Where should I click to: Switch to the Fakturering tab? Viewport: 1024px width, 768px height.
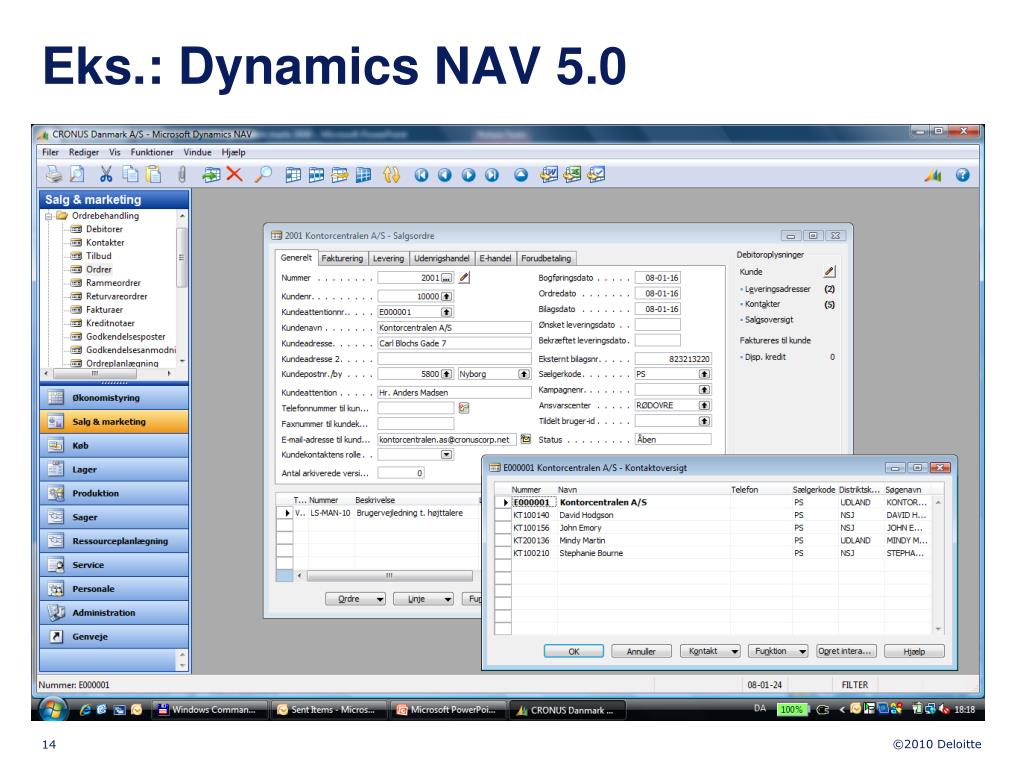point(342,258)
